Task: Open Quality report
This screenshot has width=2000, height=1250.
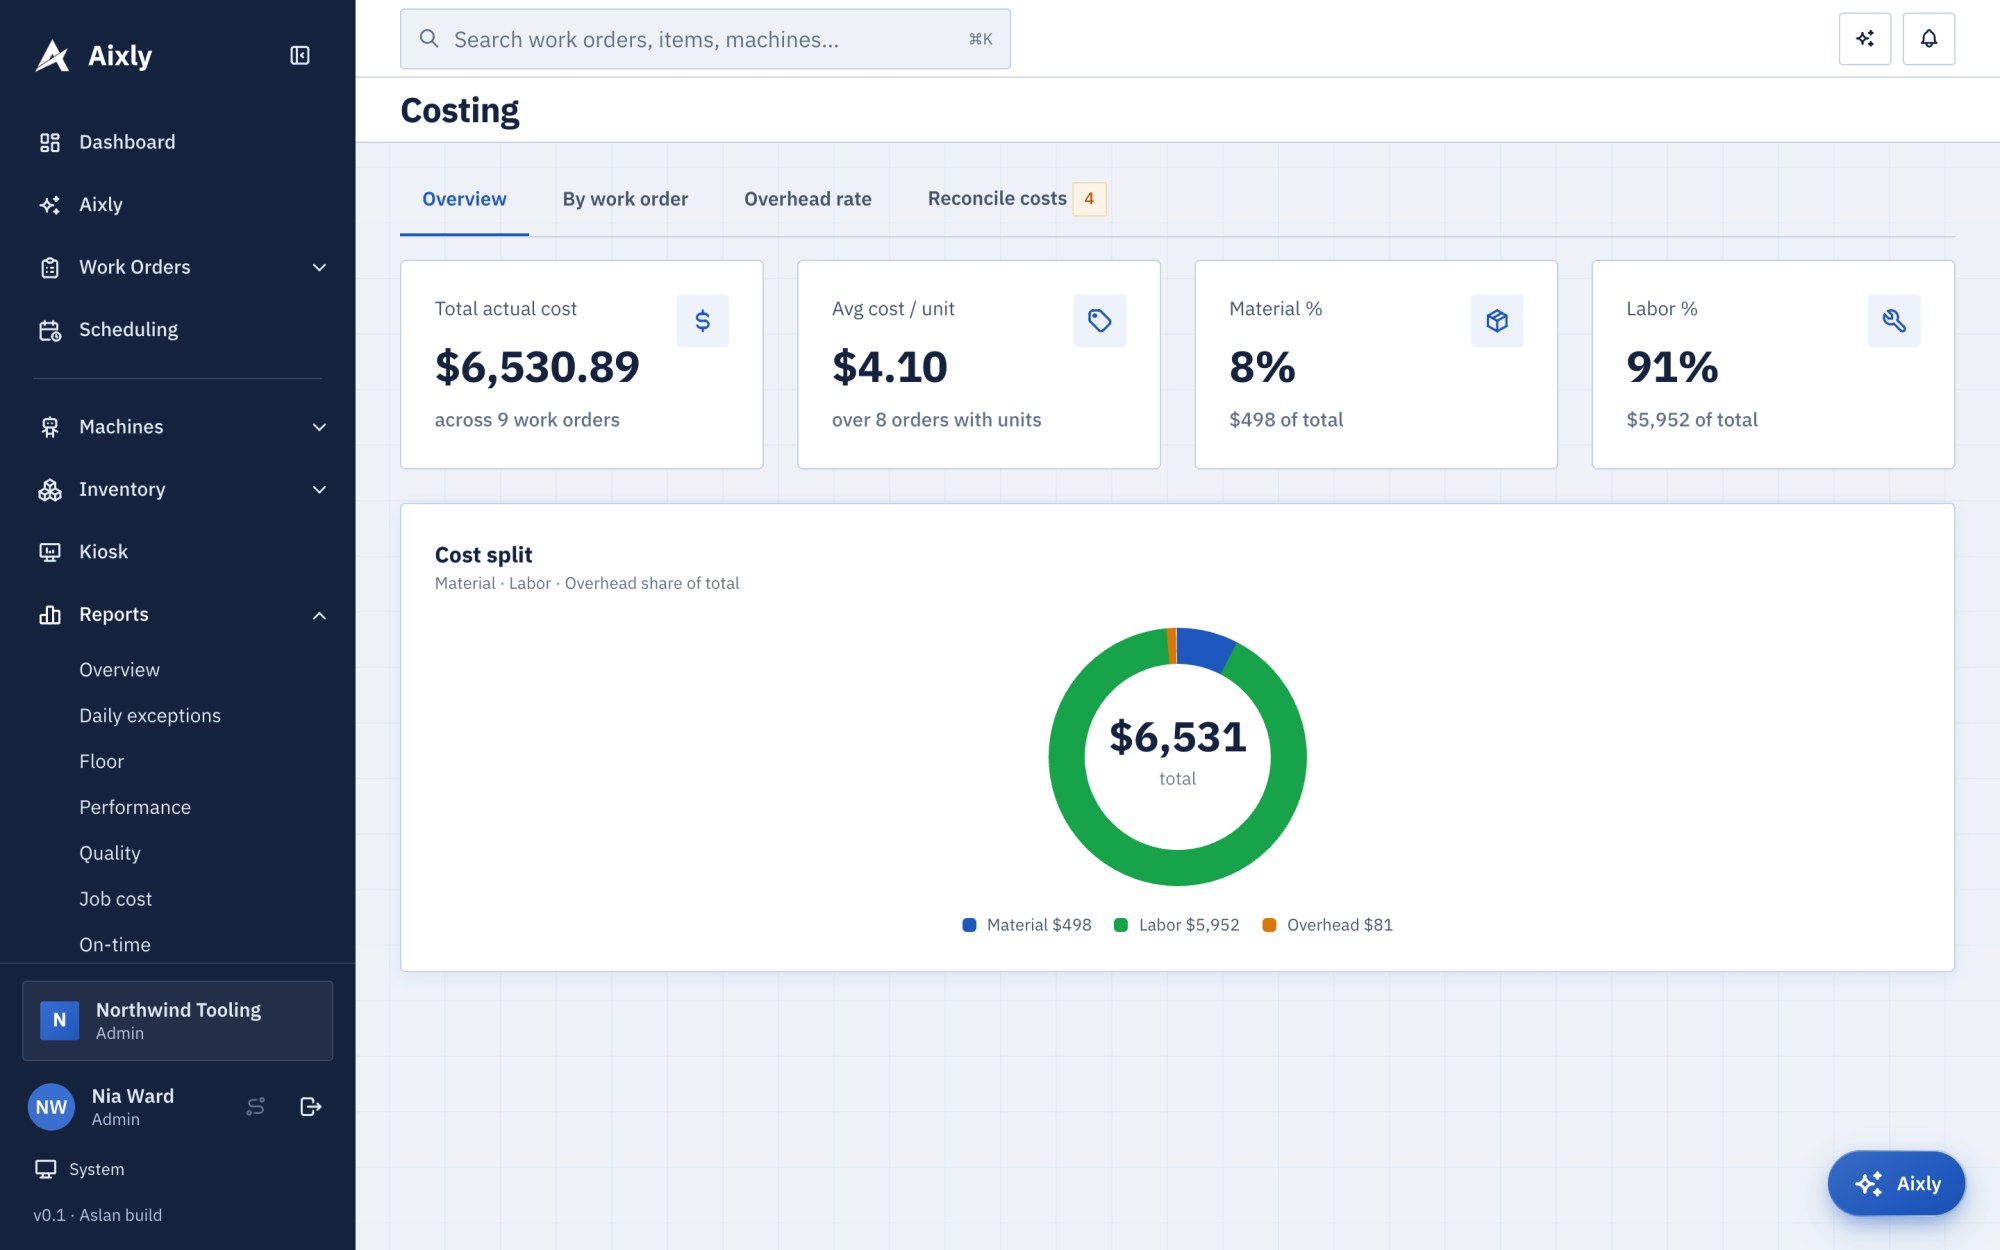Action: pyautogui.click(x=110, y=853)
